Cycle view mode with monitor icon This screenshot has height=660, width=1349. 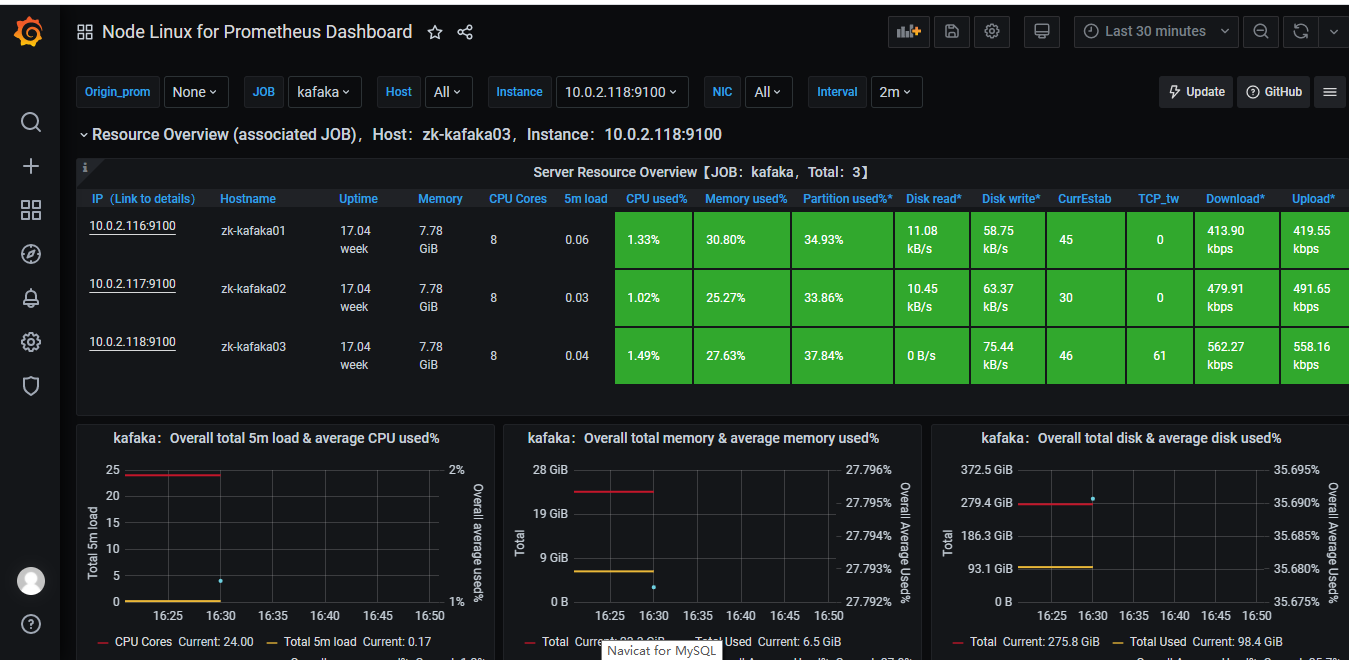click(1041, 32)
